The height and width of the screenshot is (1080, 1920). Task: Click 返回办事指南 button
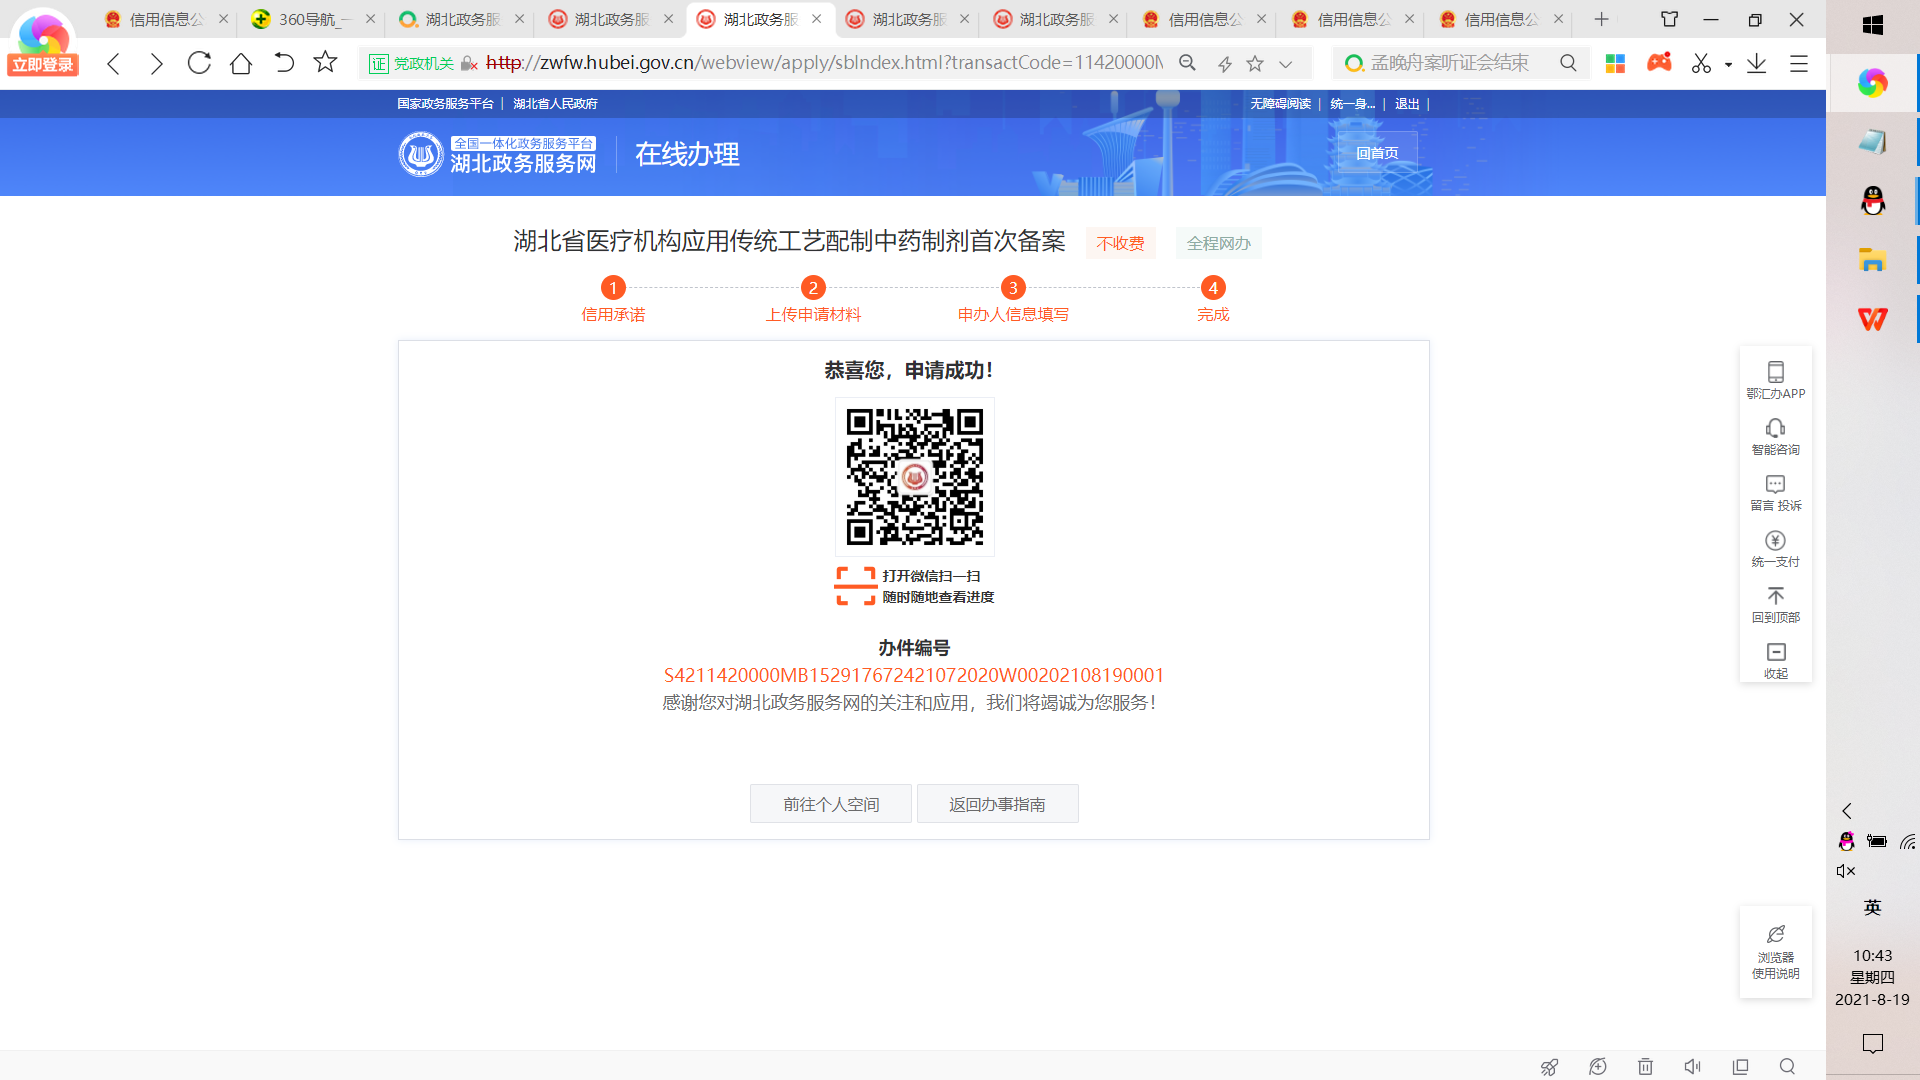tap(997, 804)
